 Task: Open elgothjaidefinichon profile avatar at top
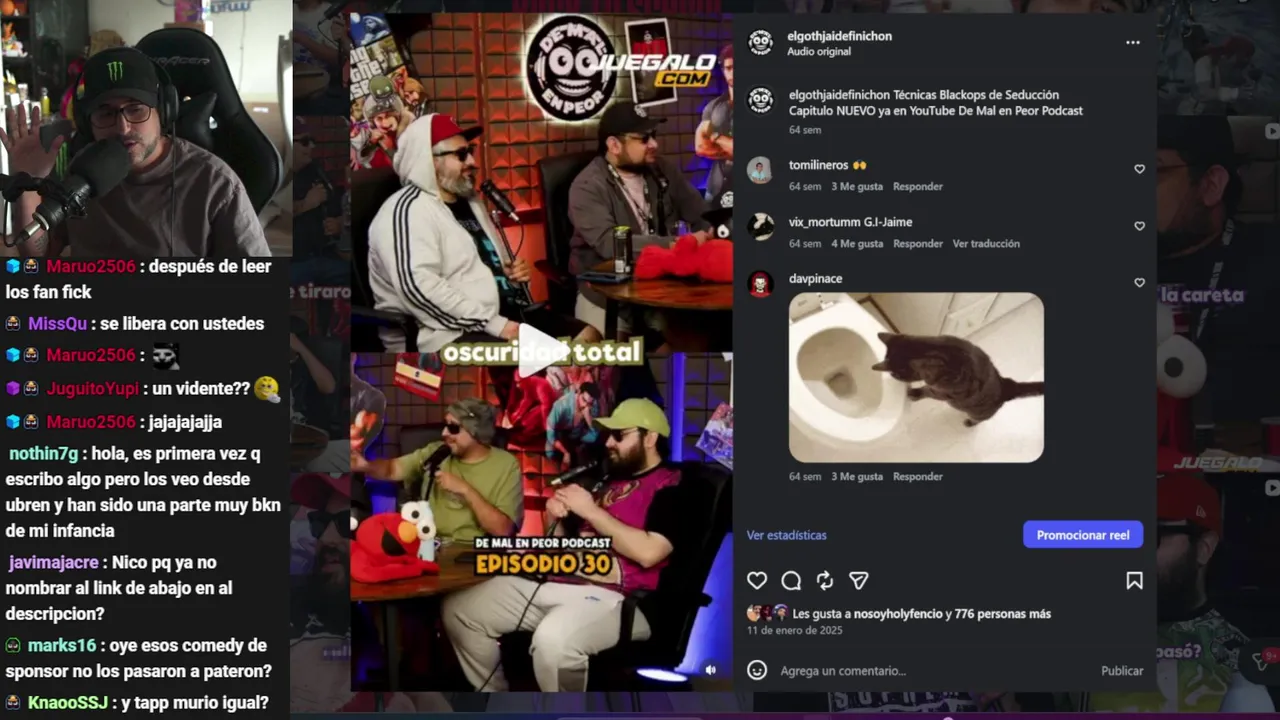point(760,42)
